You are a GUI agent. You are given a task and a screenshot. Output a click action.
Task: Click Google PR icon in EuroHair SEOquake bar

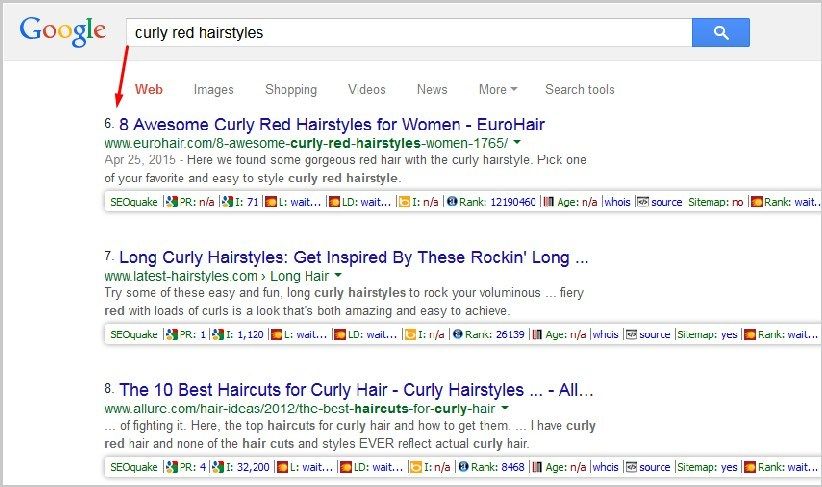(x=171, y=202)
